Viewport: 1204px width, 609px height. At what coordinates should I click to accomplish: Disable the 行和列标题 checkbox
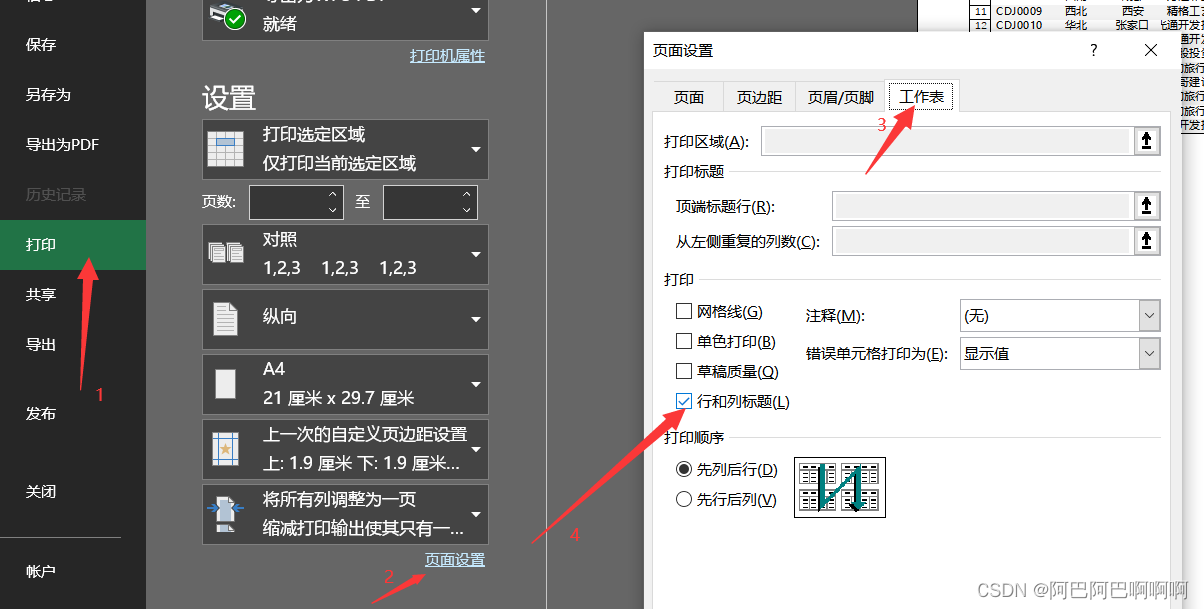pos(684,401)
